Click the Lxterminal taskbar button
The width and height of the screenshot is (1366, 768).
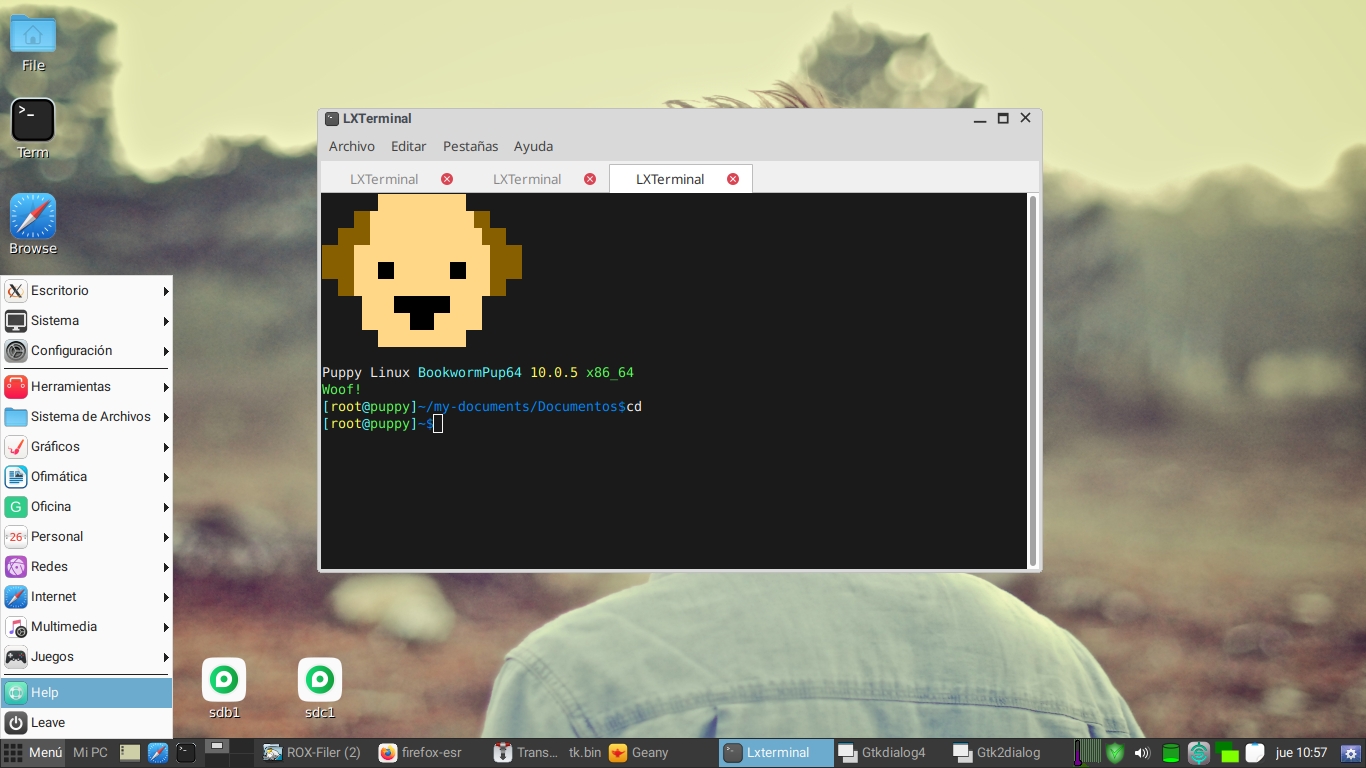775,753
